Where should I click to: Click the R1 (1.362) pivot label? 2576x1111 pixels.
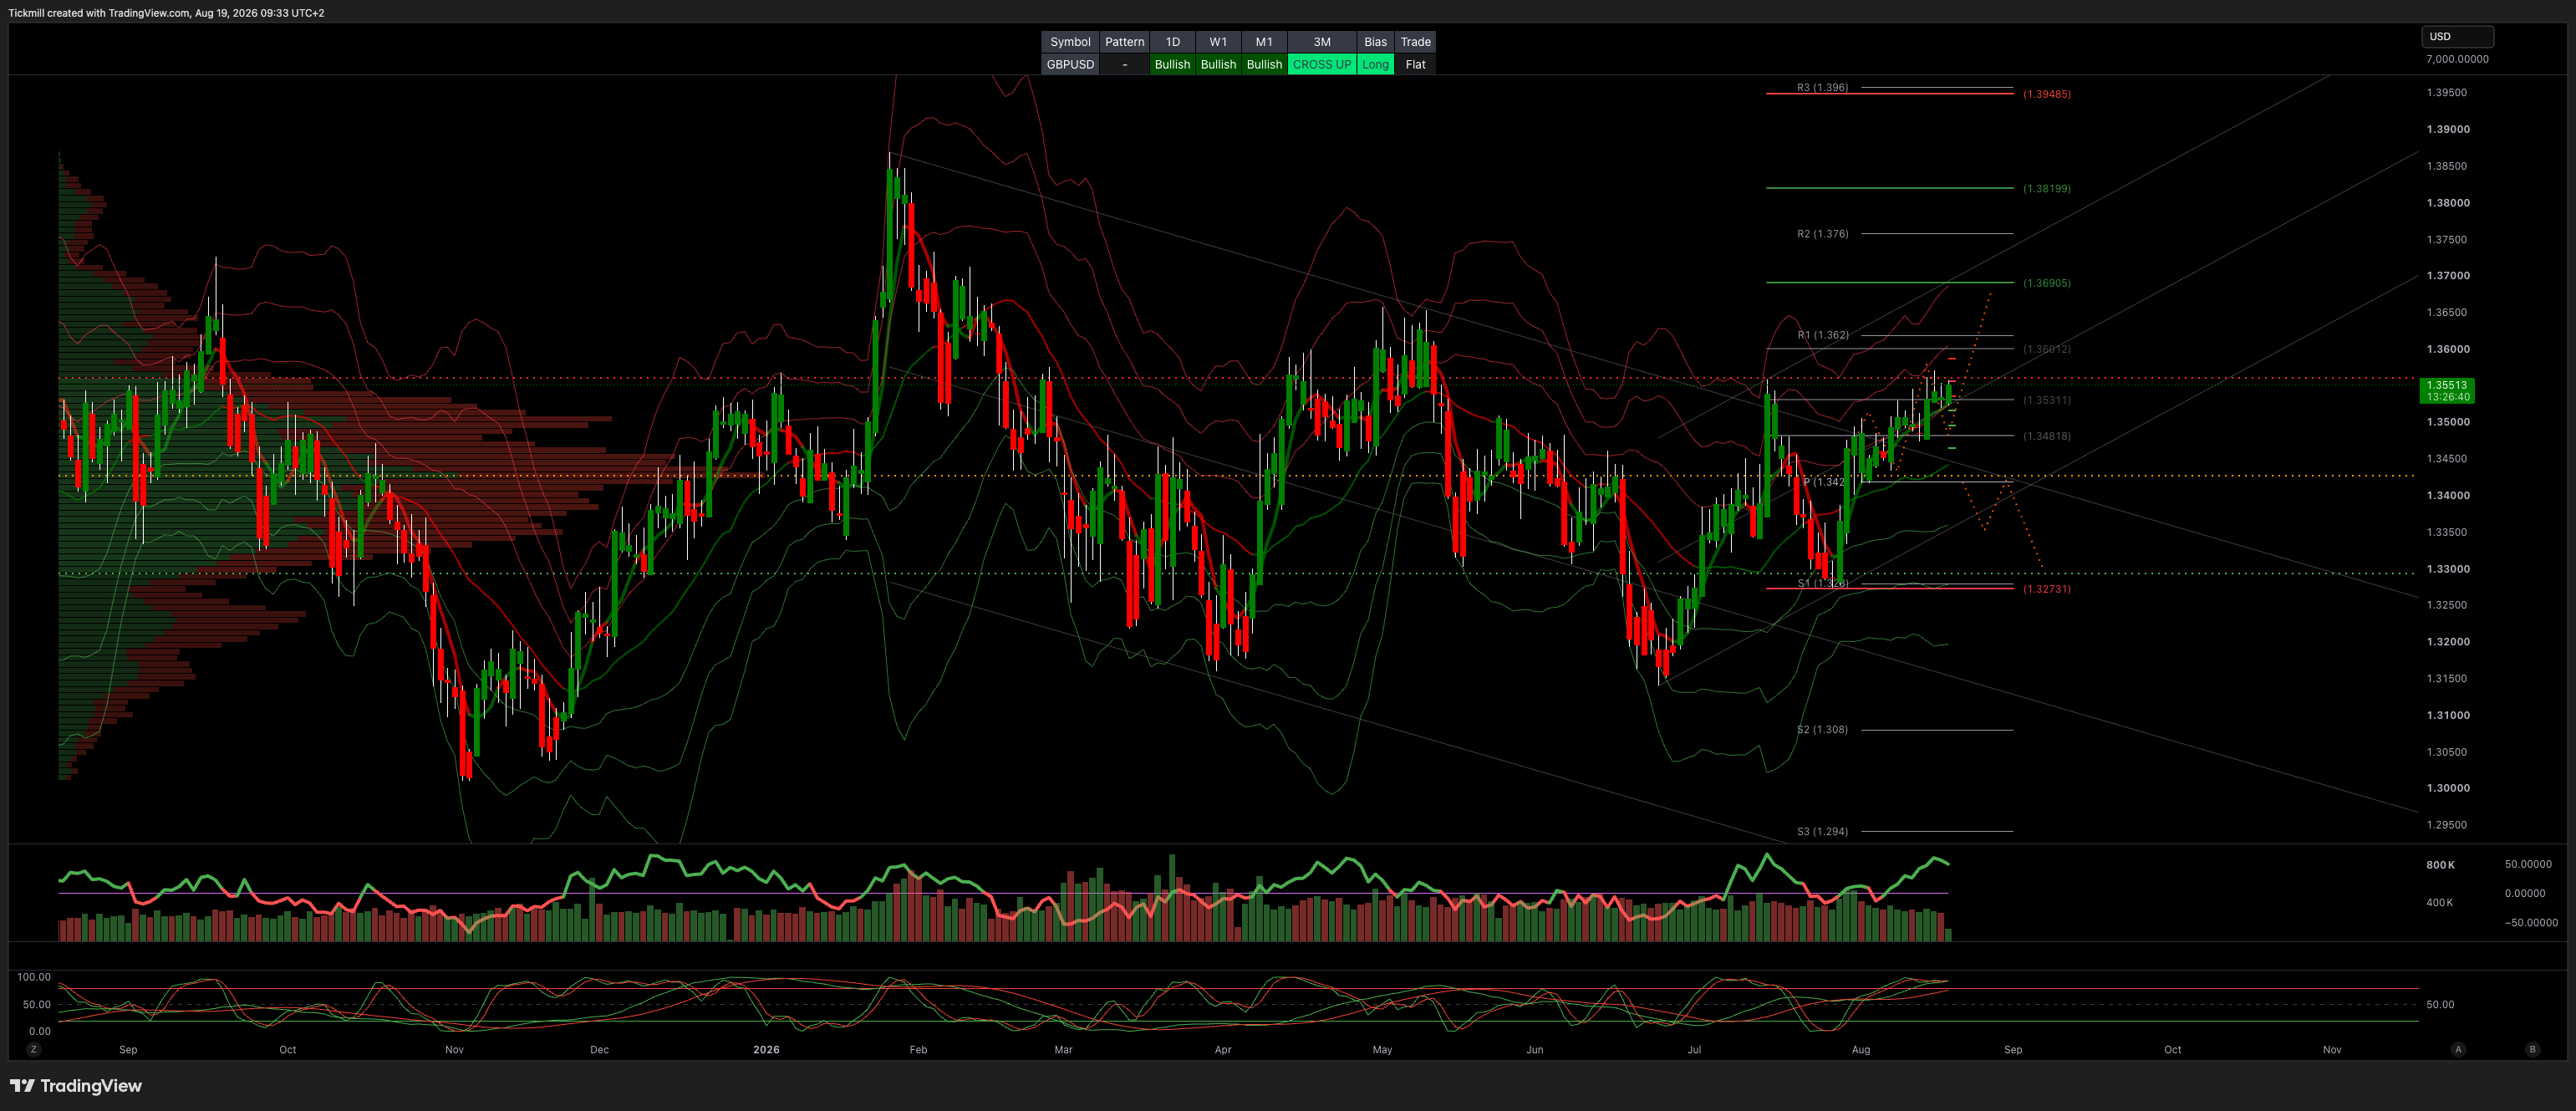pyautogui.click(x=1822, y=335)
